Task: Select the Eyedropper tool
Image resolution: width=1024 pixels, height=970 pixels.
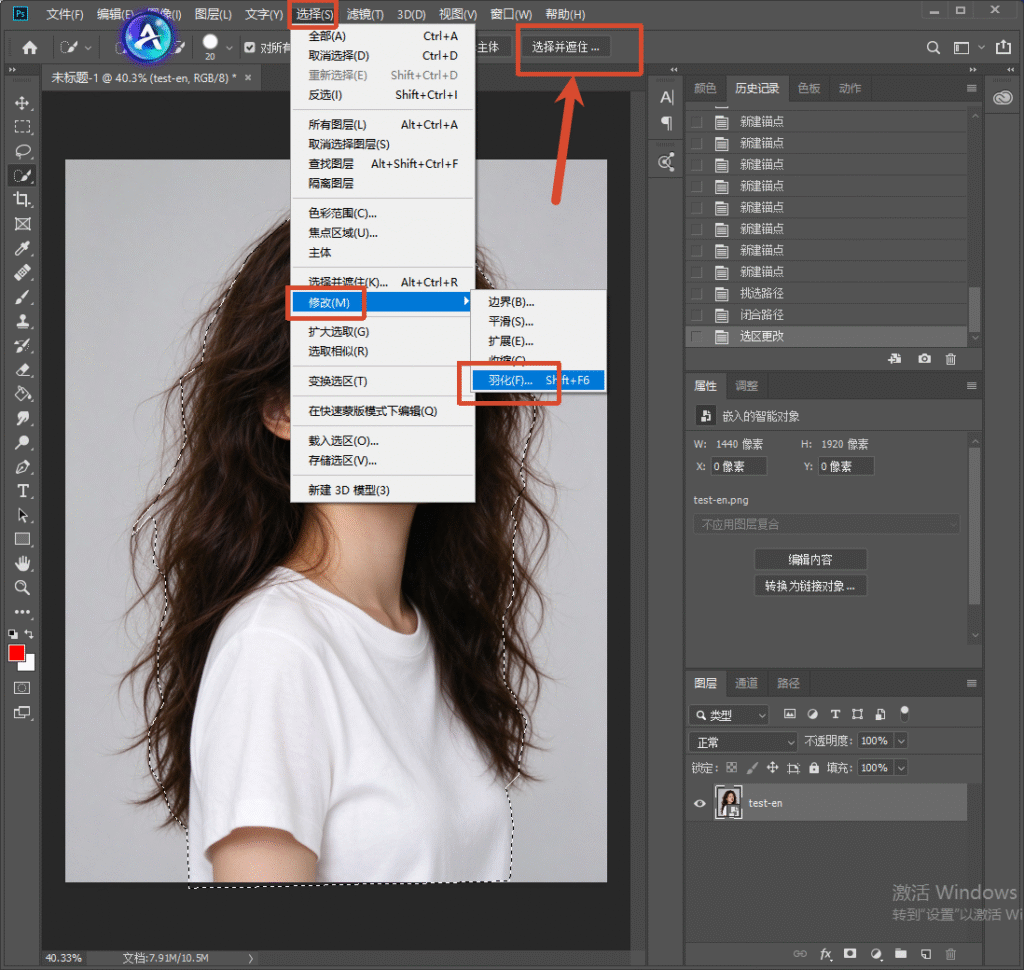Action: coord(22,248)
